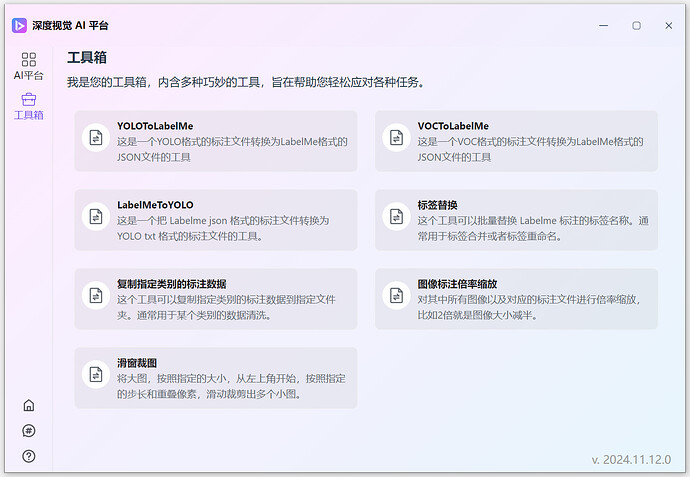
Task: Open the hashtag chat bubble icon
Action: 29,431
